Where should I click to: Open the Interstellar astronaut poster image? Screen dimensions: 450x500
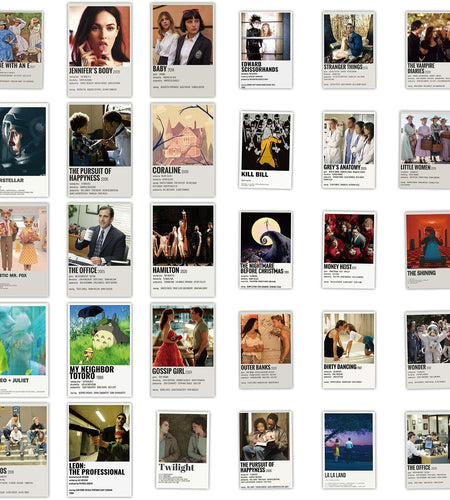23,141
